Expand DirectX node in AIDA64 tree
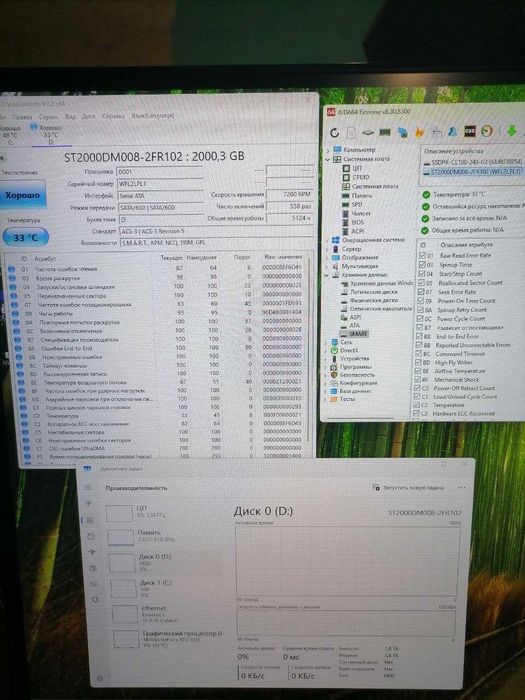This screenshot has height=700, width=525. [327, 350]
